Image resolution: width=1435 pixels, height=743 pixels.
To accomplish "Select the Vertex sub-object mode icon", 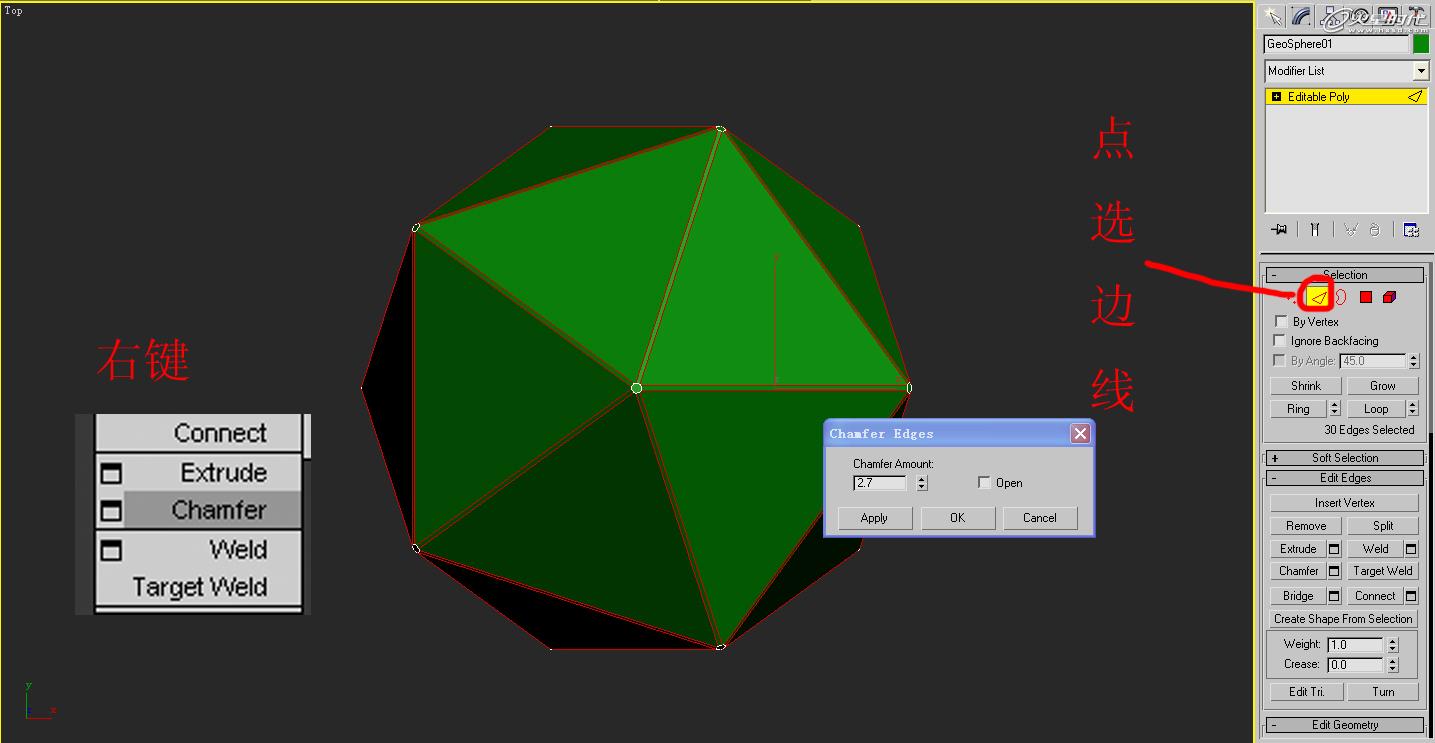I will [1293, 296].
